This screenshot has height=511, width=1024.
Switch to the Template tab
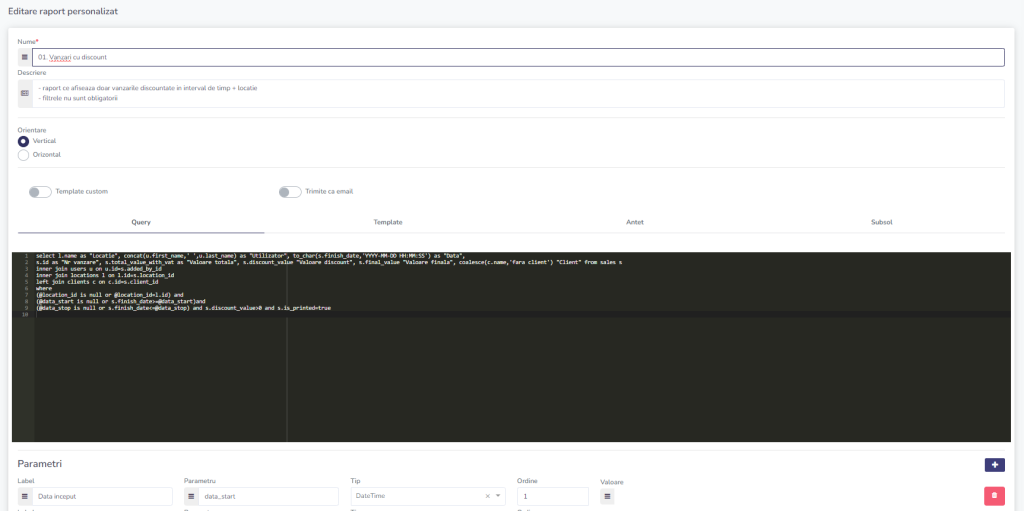(x=388, y=222)
